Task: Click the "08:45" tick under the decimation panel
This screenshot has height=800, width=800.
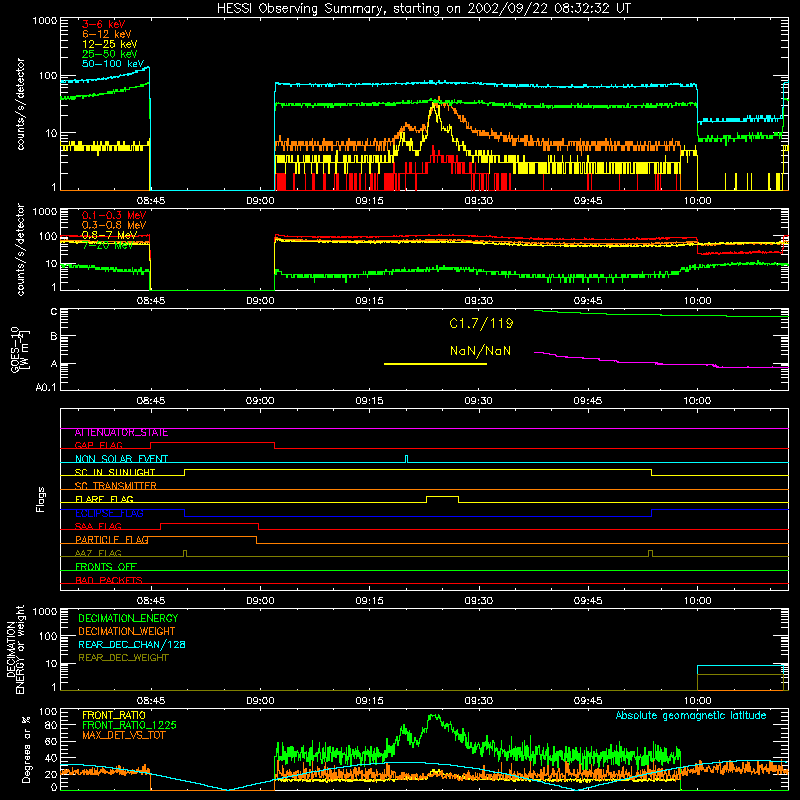Action: point(151,701)
